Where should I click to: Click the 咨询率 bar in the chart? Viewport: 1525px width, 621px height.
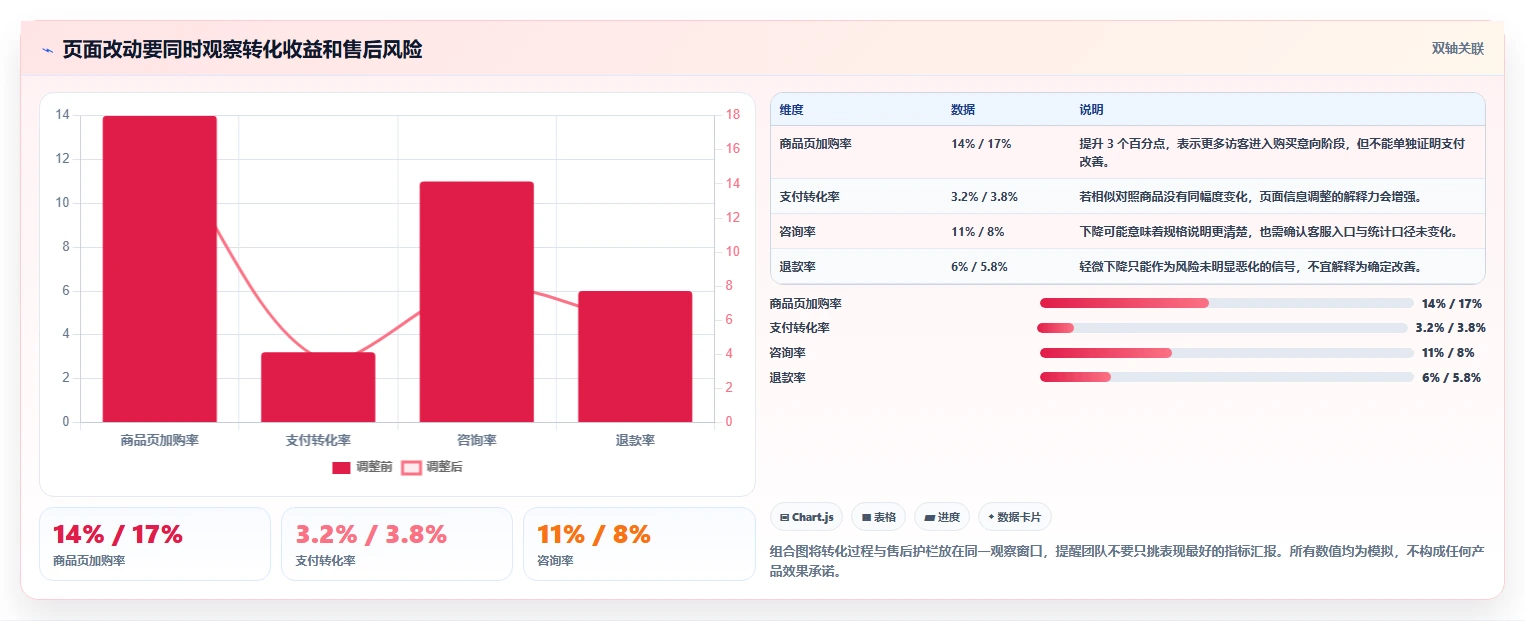(477, 302)
